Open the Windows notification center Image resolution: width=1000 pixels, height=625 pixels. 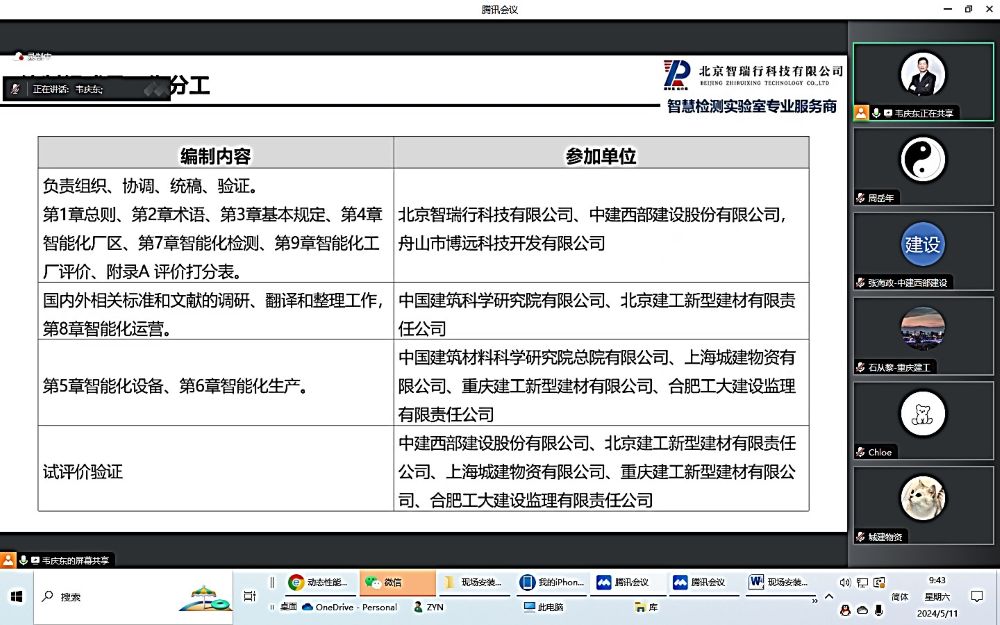tap(976, 597)
